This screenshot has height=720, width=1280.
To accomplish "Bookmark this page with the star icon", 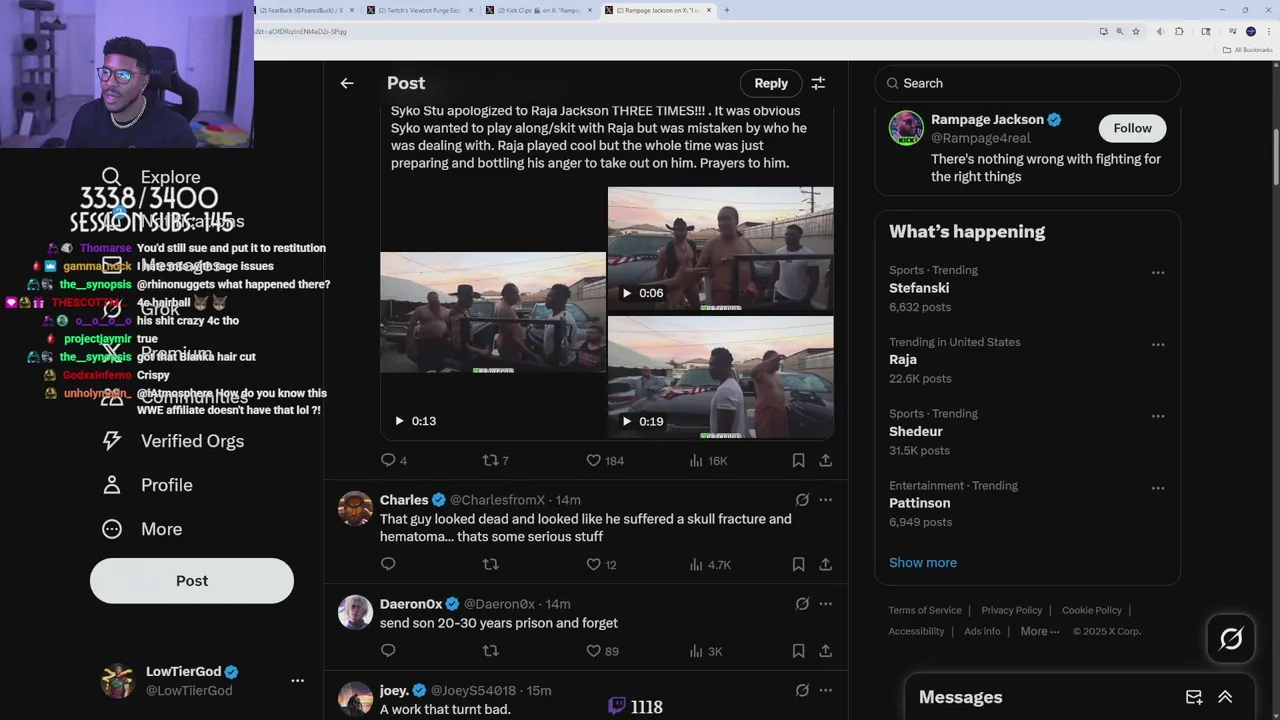I will click(x=1135, y=31).
